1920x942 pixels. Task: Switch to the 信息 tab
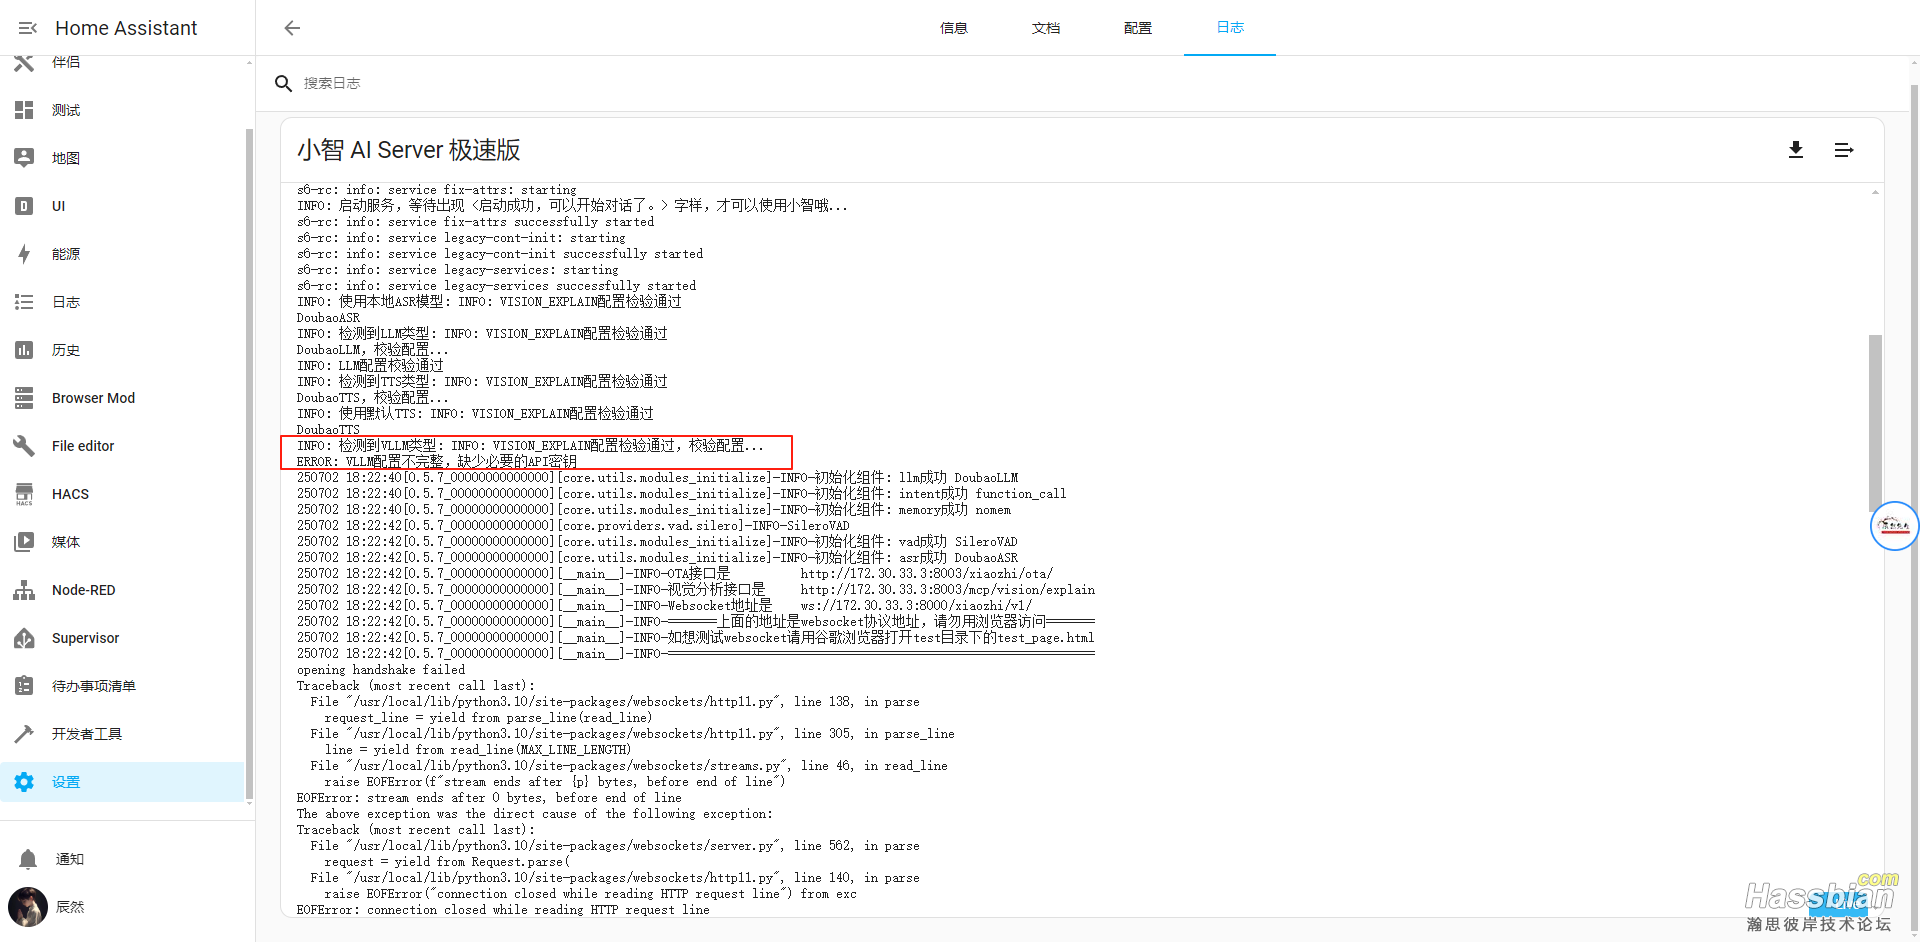954,28
